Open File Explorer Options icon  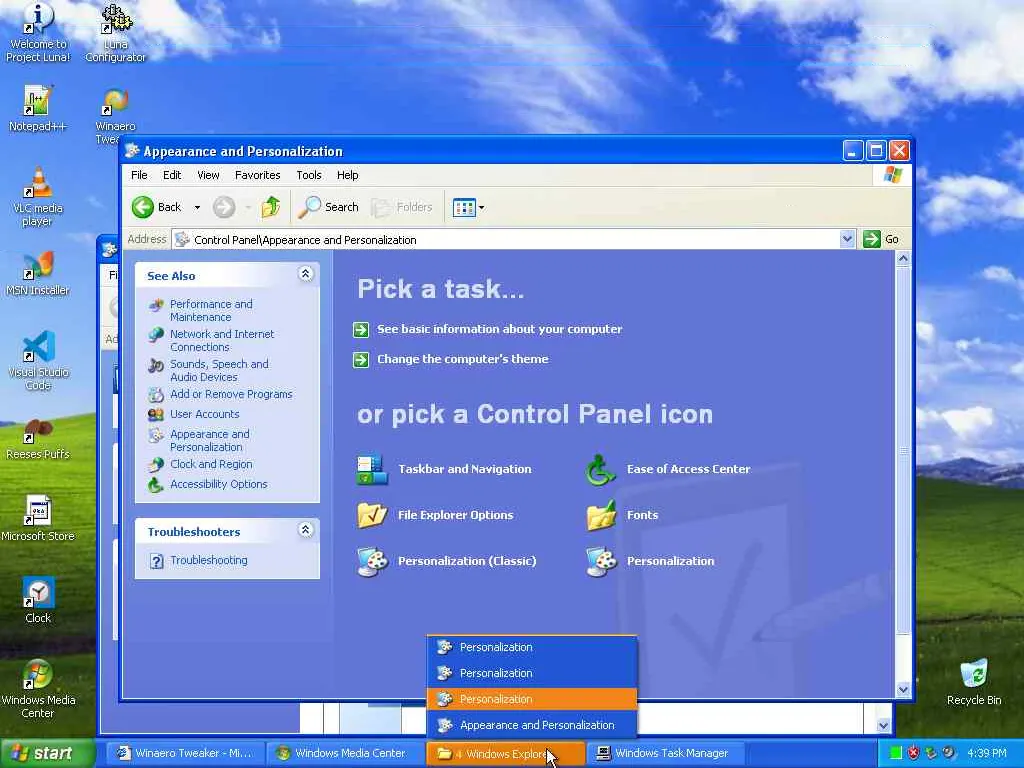tap(372, 515)
